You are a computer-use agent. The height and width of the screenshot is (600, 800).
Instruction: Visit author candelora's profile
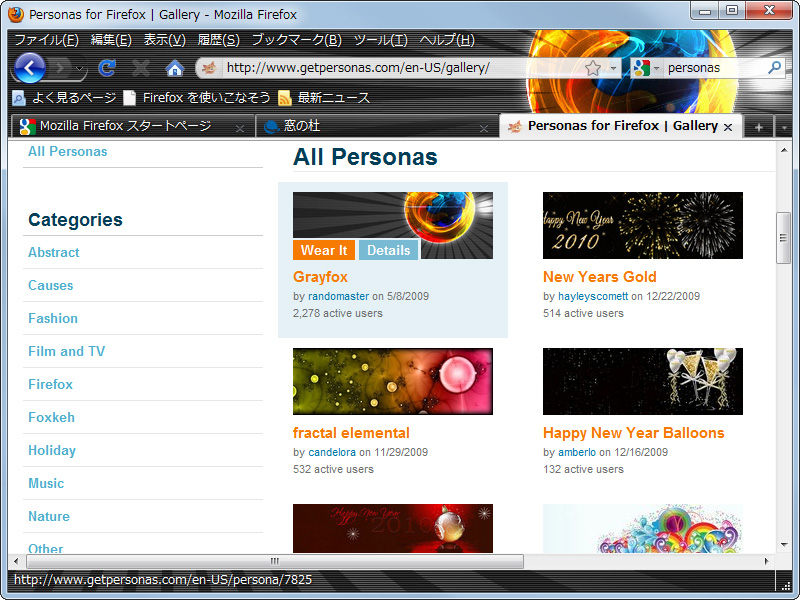click(332, 452)
